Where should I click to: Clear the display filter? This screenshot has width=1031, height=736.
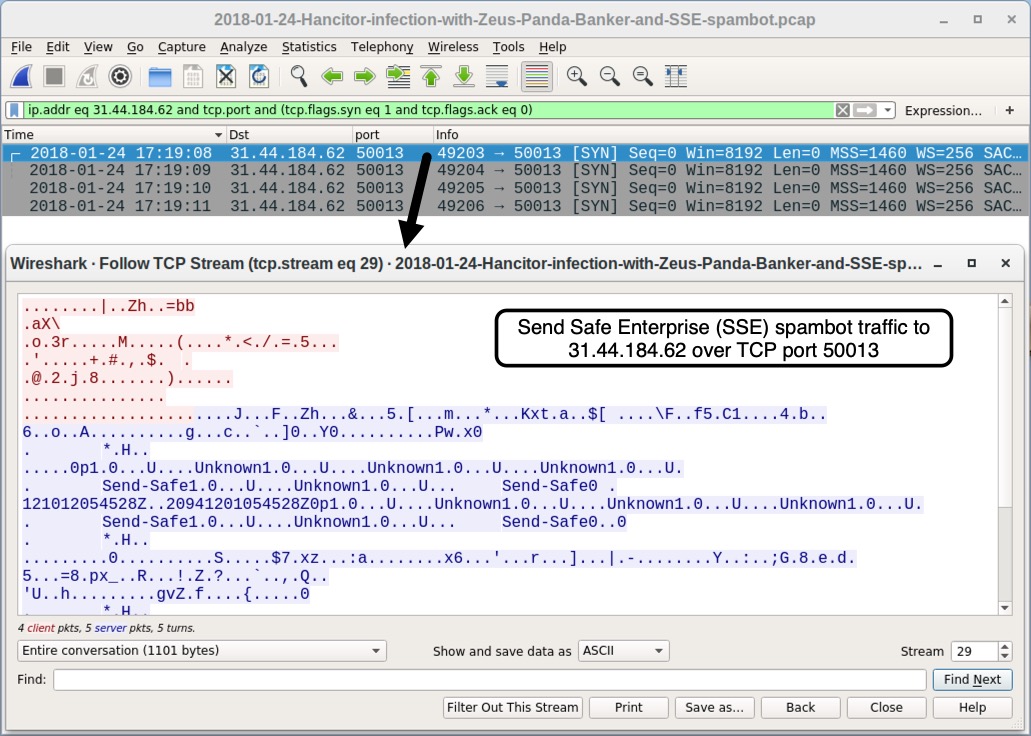(x=842, y=110)
